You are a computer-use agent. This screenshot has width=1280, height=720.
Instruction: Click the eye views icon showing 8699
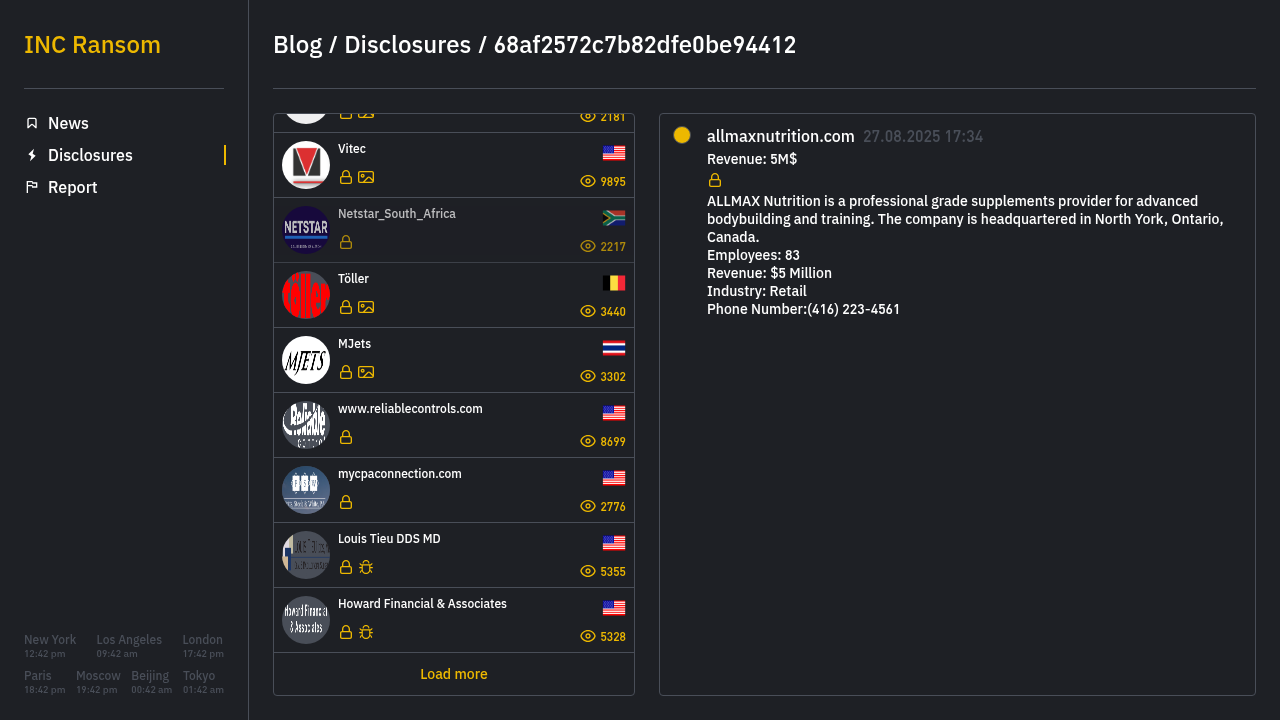[588, 441]
